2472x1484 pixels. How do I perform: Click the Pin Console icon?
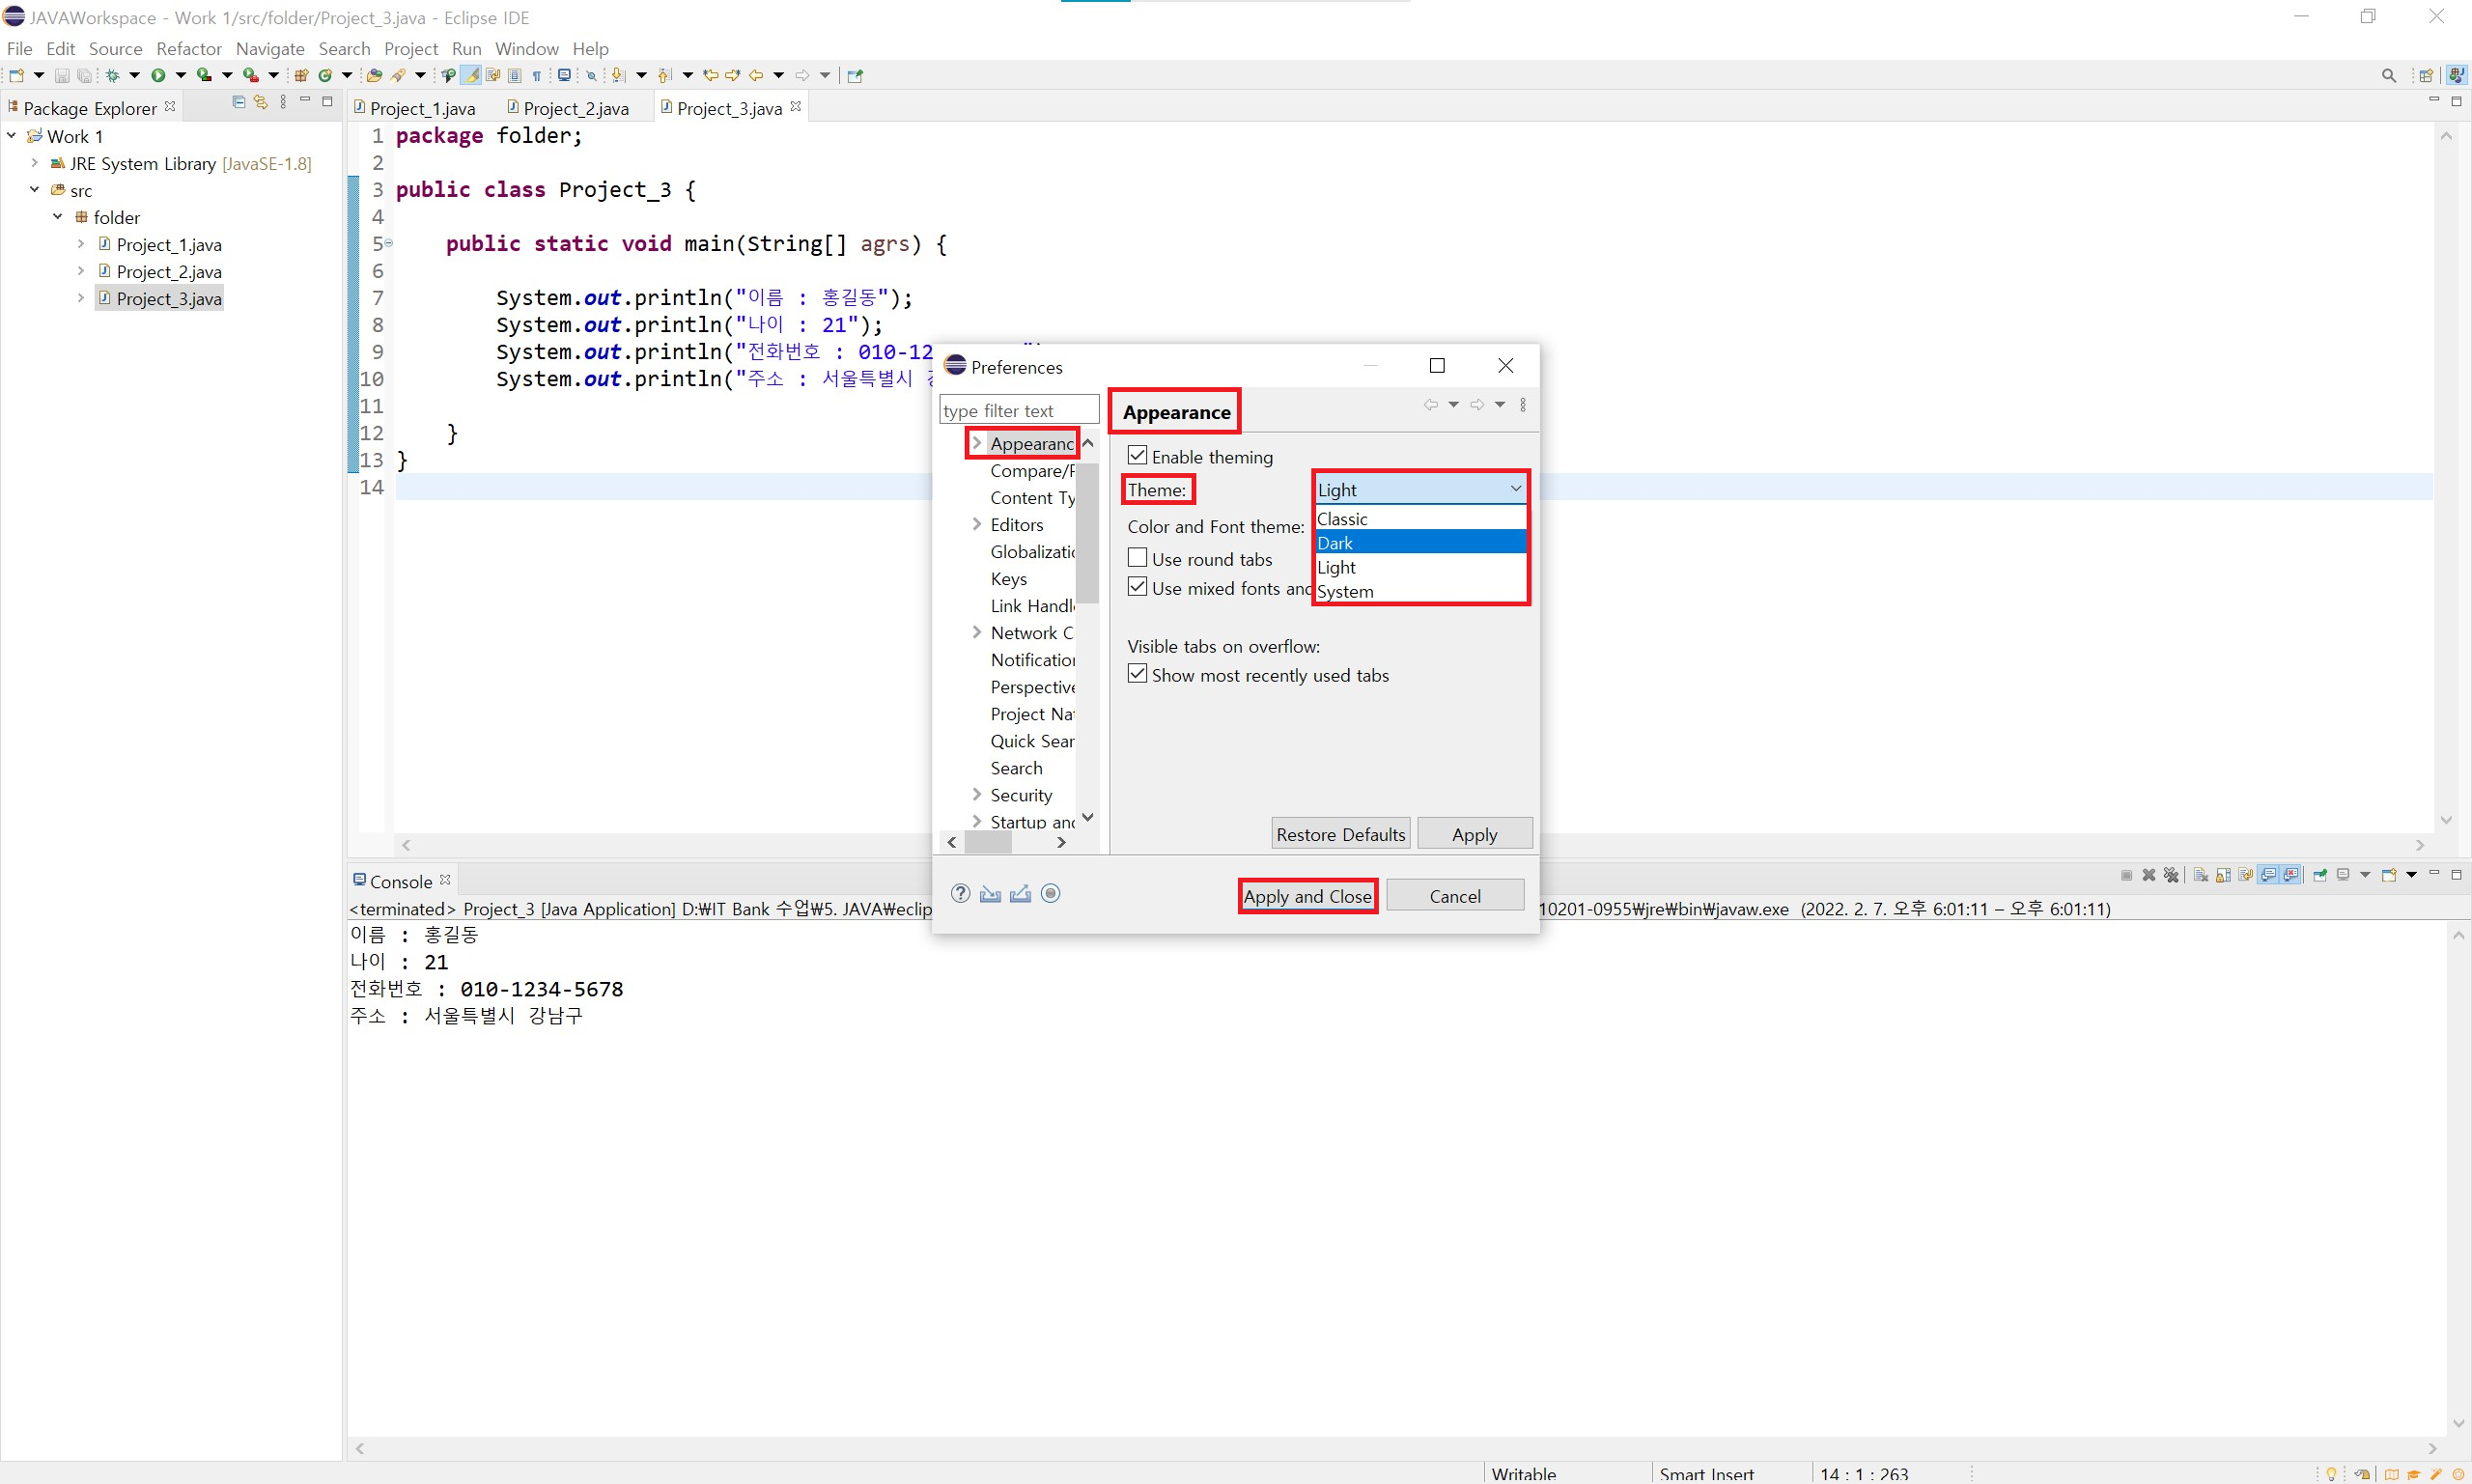tap(2320, 875)
